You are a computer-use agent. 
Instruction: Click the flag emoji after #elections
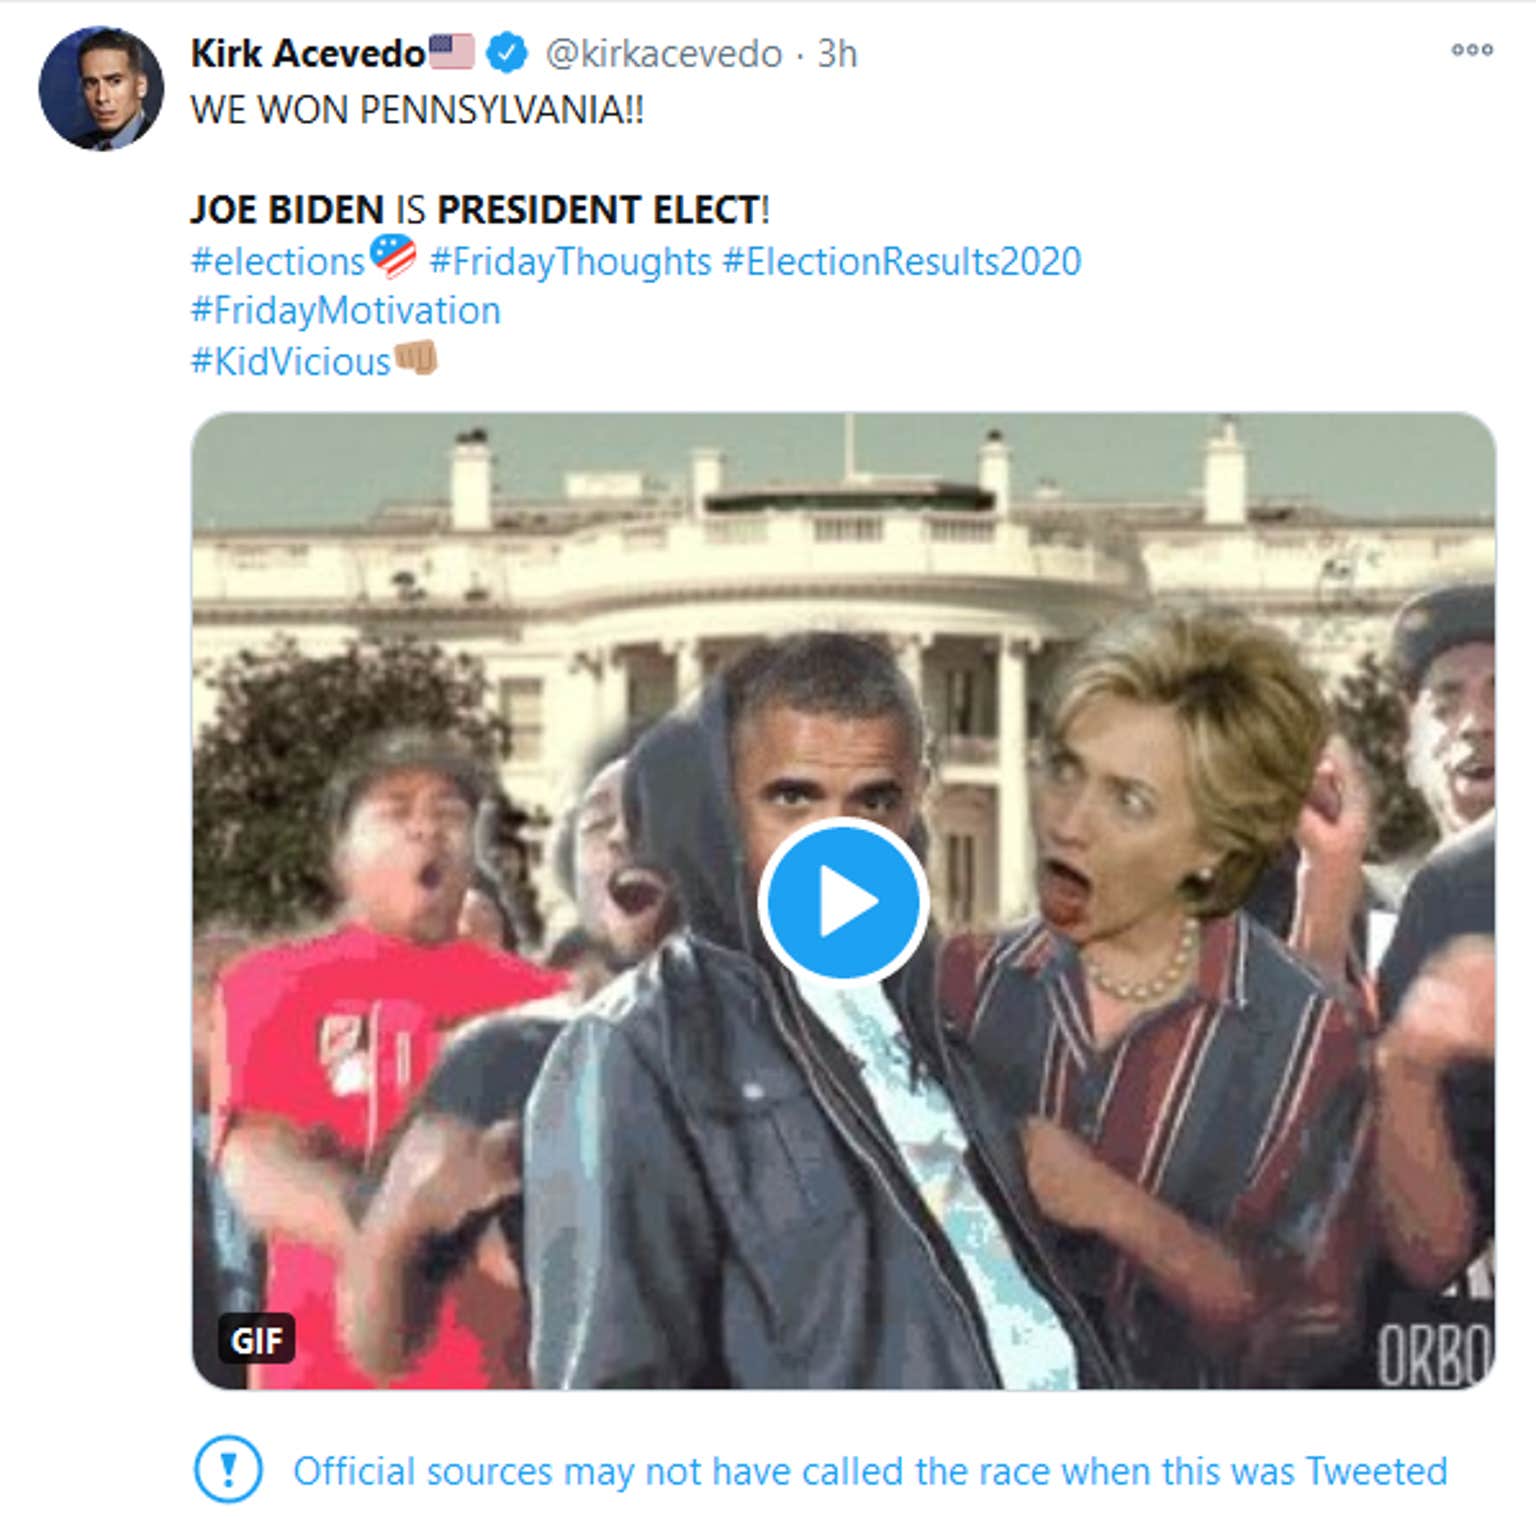(393, 256)
